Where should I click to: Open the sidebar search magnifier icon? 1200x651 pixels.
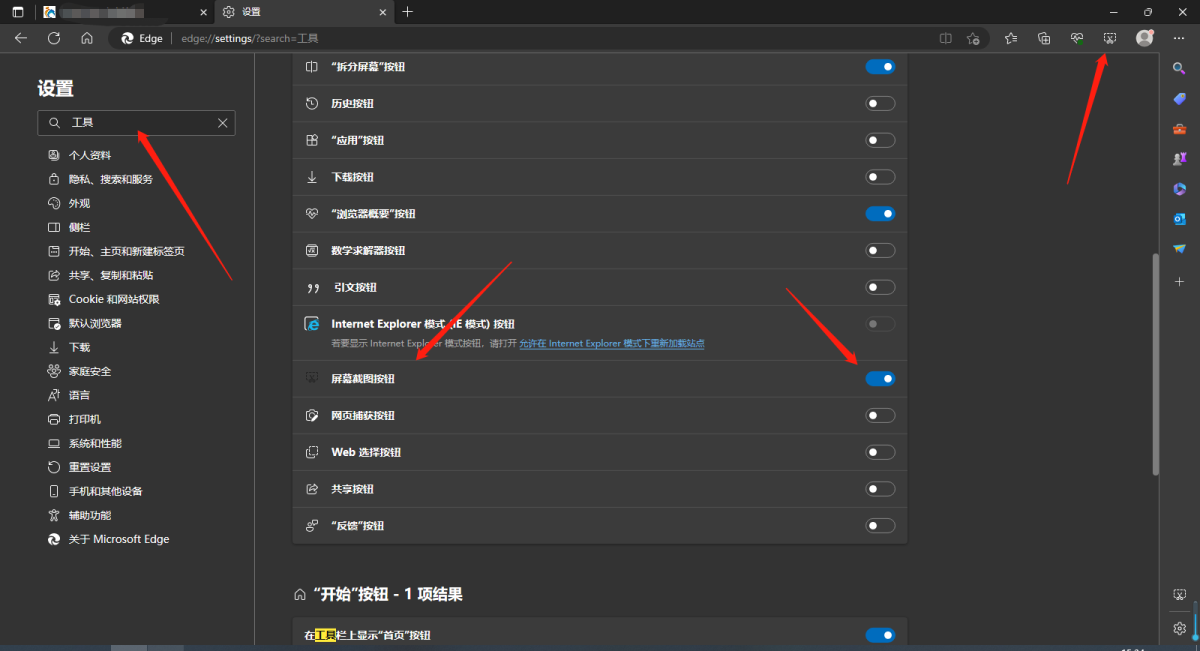(1179, 68)
